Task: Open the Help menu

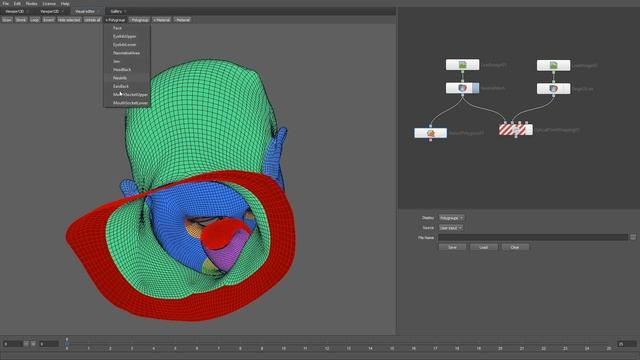Action: [65, 4]
